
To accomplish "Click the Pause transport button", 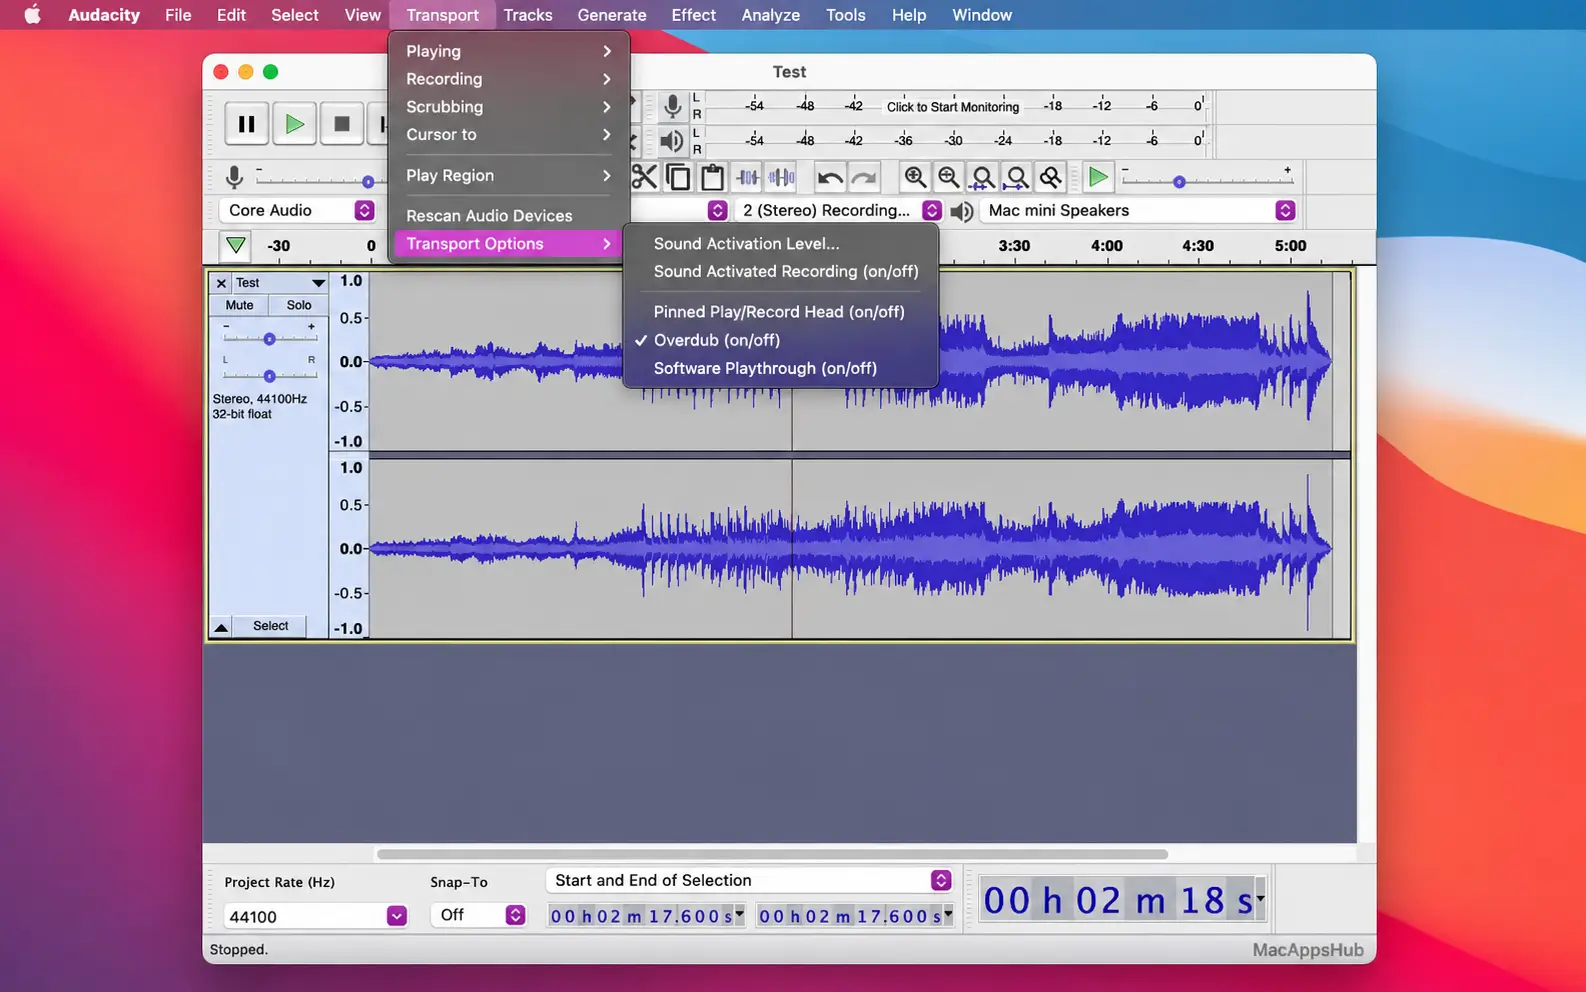I will [246, 124].
